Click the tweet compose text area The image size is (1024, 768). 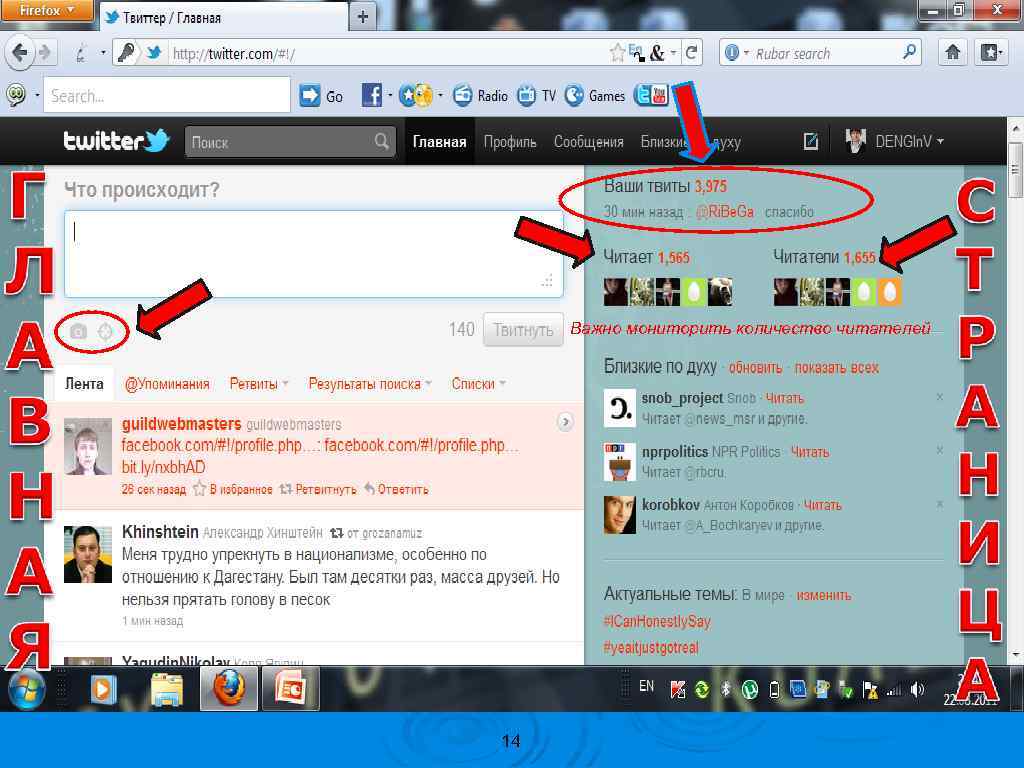point(313,253)
